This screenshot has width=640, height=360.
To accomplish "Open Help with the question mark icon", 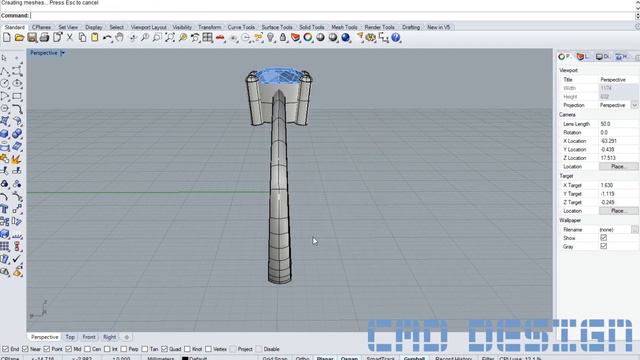I will coord(396,38).
